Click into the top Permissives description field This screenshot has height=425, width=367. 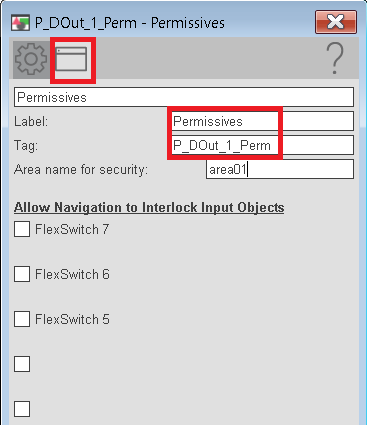[184, 97]
